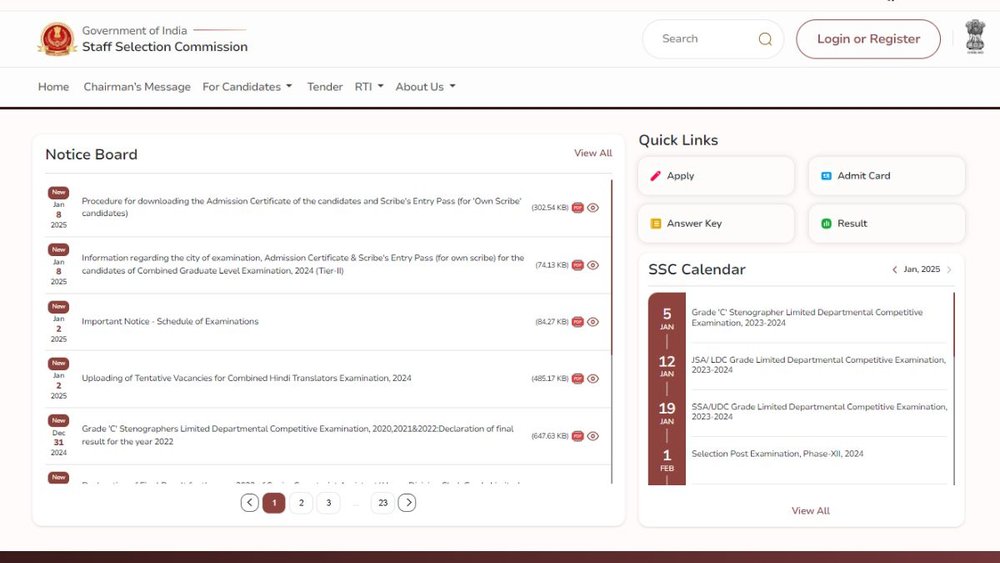Click the SSC logo emblem
This screenshot has height=563, width=1000.
click(x=56, y=39)
